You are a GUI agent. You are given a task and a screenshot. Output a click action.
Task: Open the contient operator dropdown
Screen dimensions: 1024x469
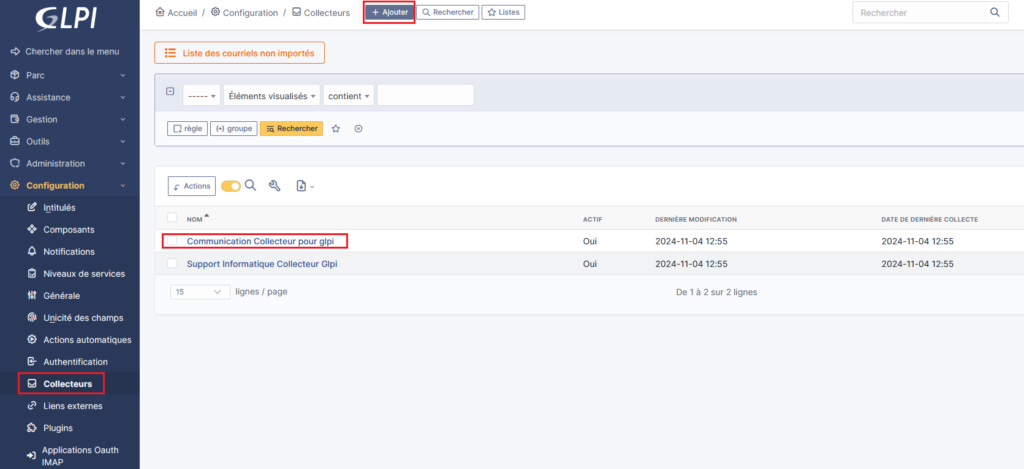point(349,95)
